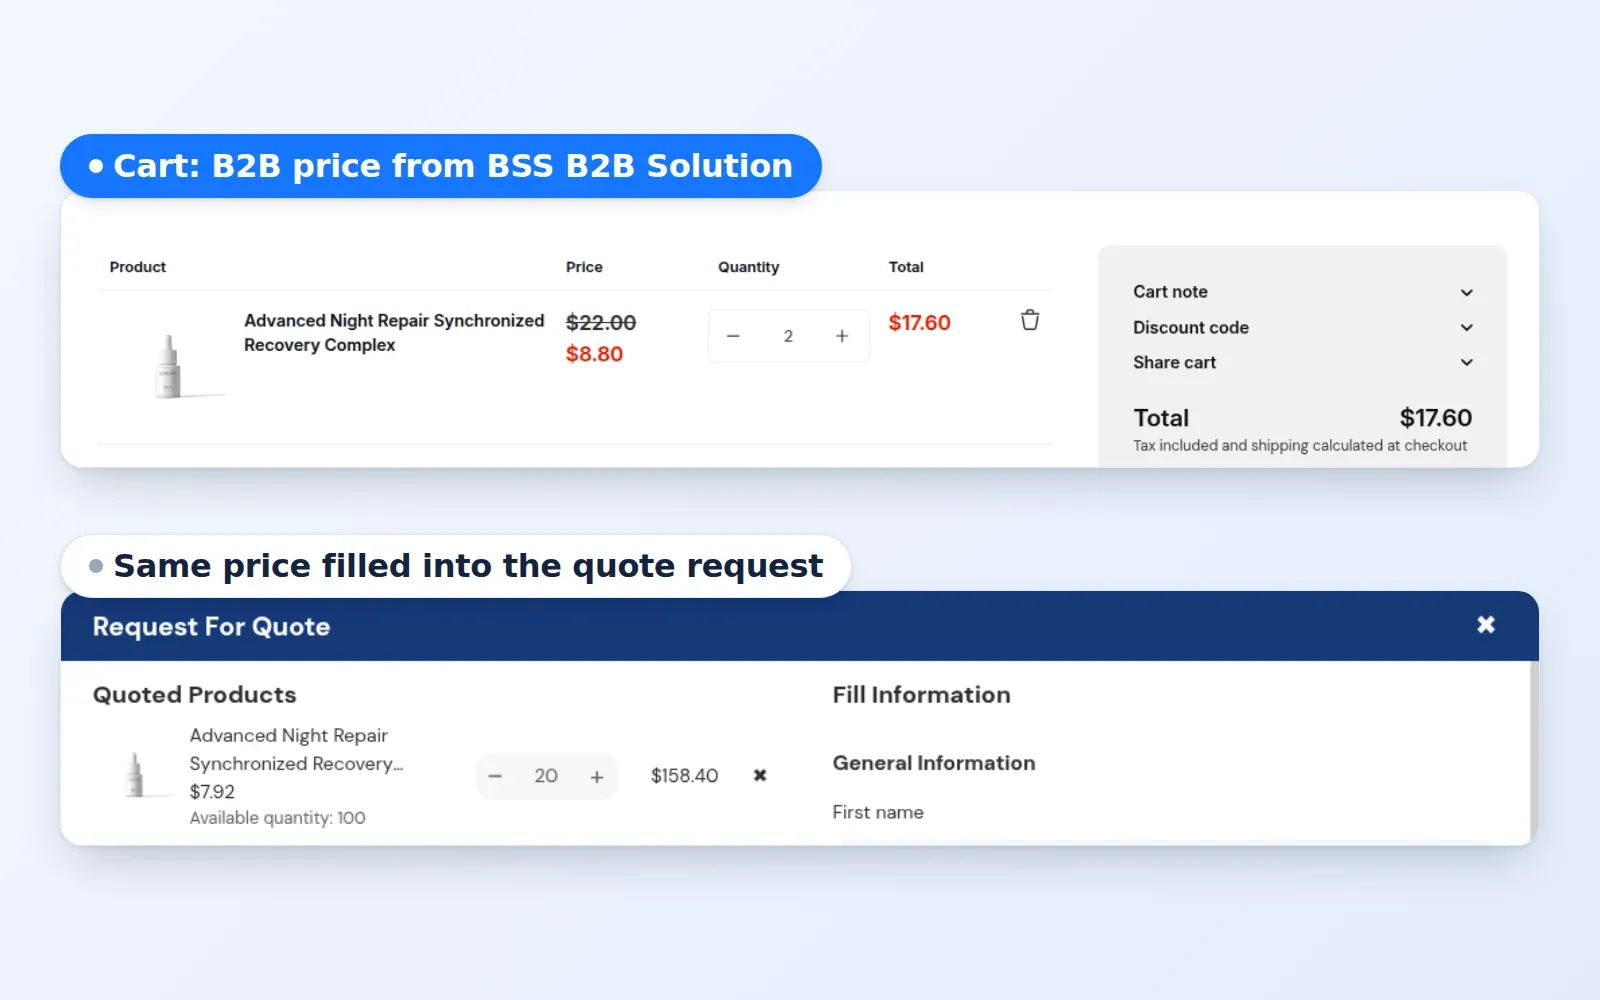Increase cart quantity with plus button

tap(842, 336)
